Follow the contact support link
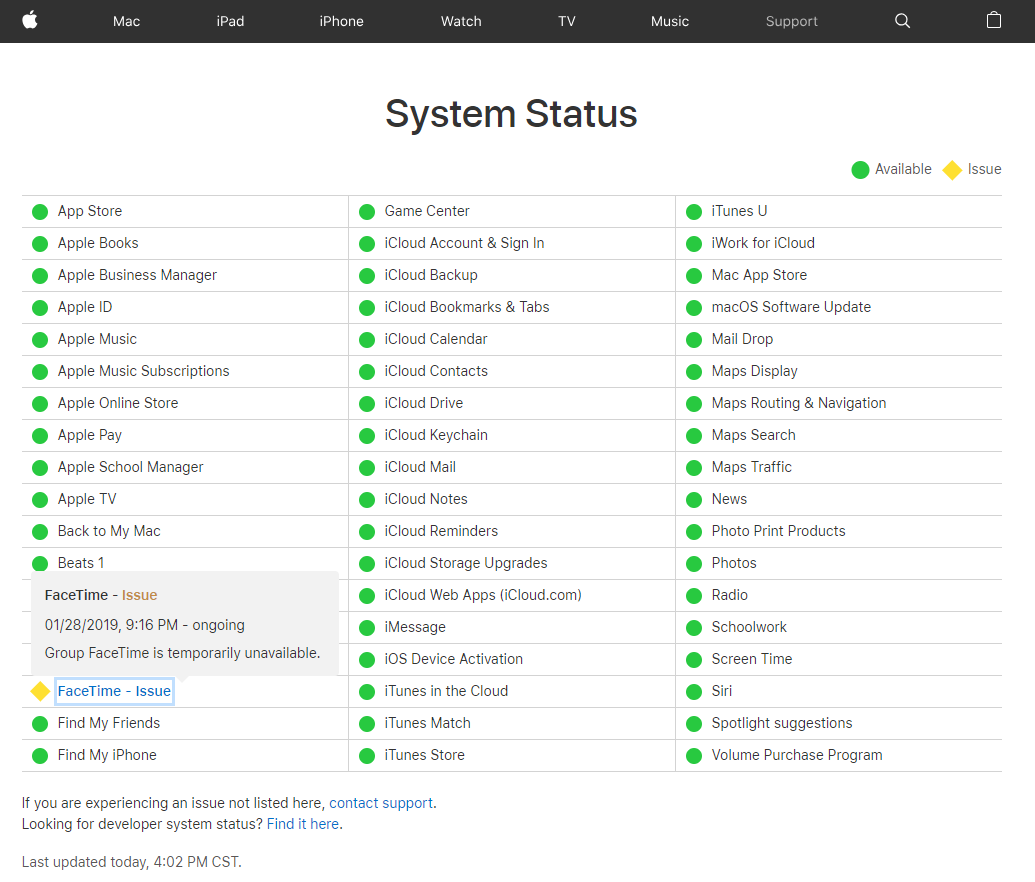Image resolution: width=1035 pixels, height=882 pixels. [381, 803]
